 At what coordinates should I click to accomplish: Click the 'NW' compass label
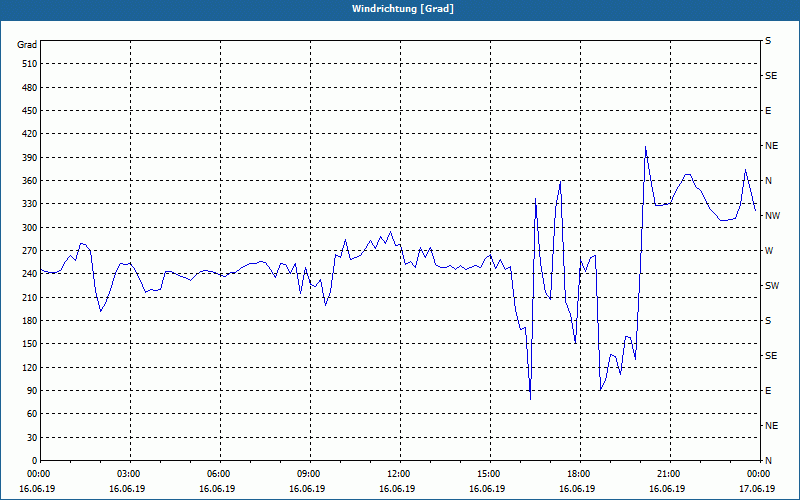(772, 216)
